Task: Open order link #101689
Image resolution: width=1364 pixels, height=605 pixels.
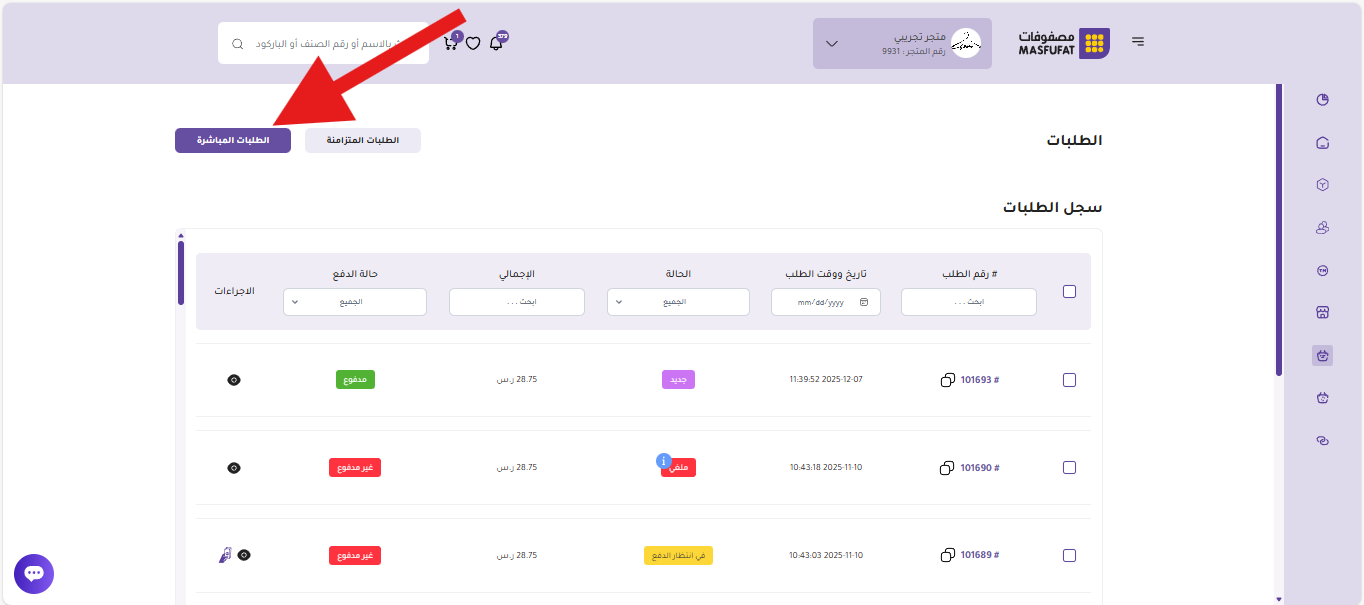Action: tap(979, 555)
